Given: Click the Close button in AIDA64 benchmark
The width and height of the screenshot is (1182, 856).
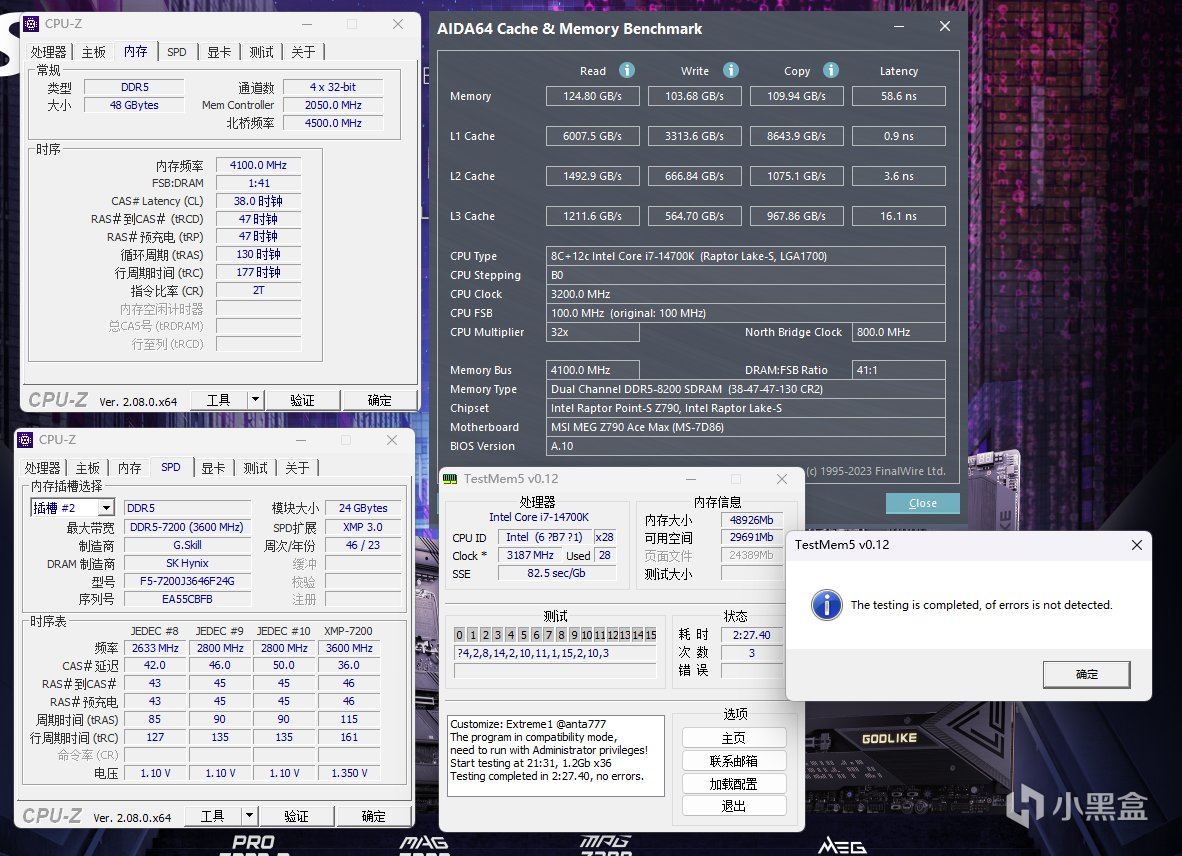Looking at the screenshot, I should [923, 503].
